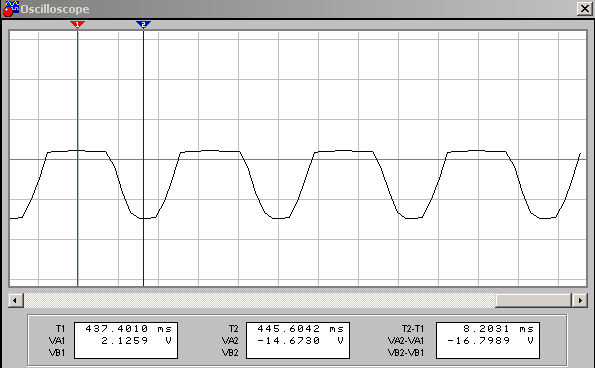This screenshot has width=595, height=368.
Task: Select the VA2-VA1 reading -16.7989 V
Action: pos(490,341)
